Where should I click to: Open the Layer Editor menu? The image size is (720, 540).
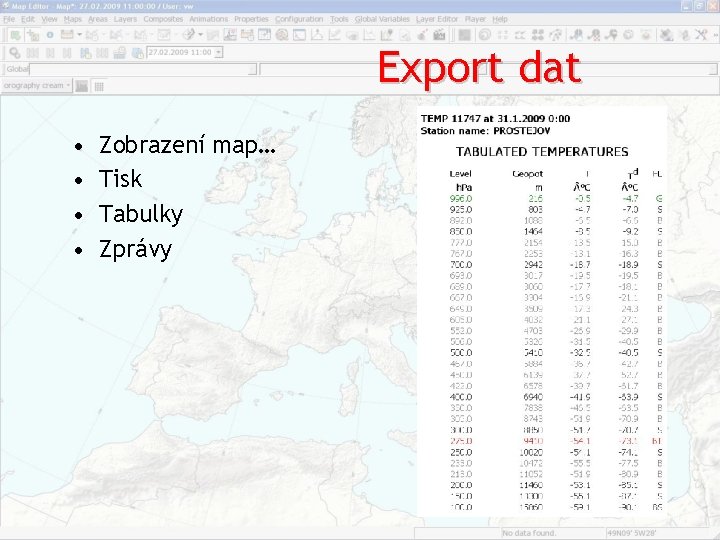tap(437, 19)
